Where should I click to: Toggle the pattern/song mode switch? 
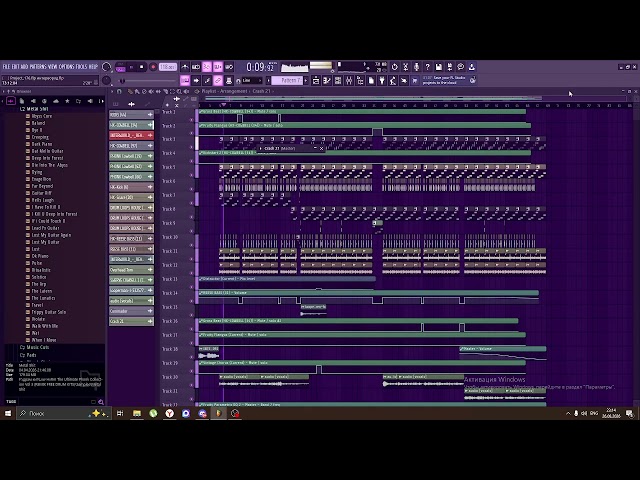[120, 67]
